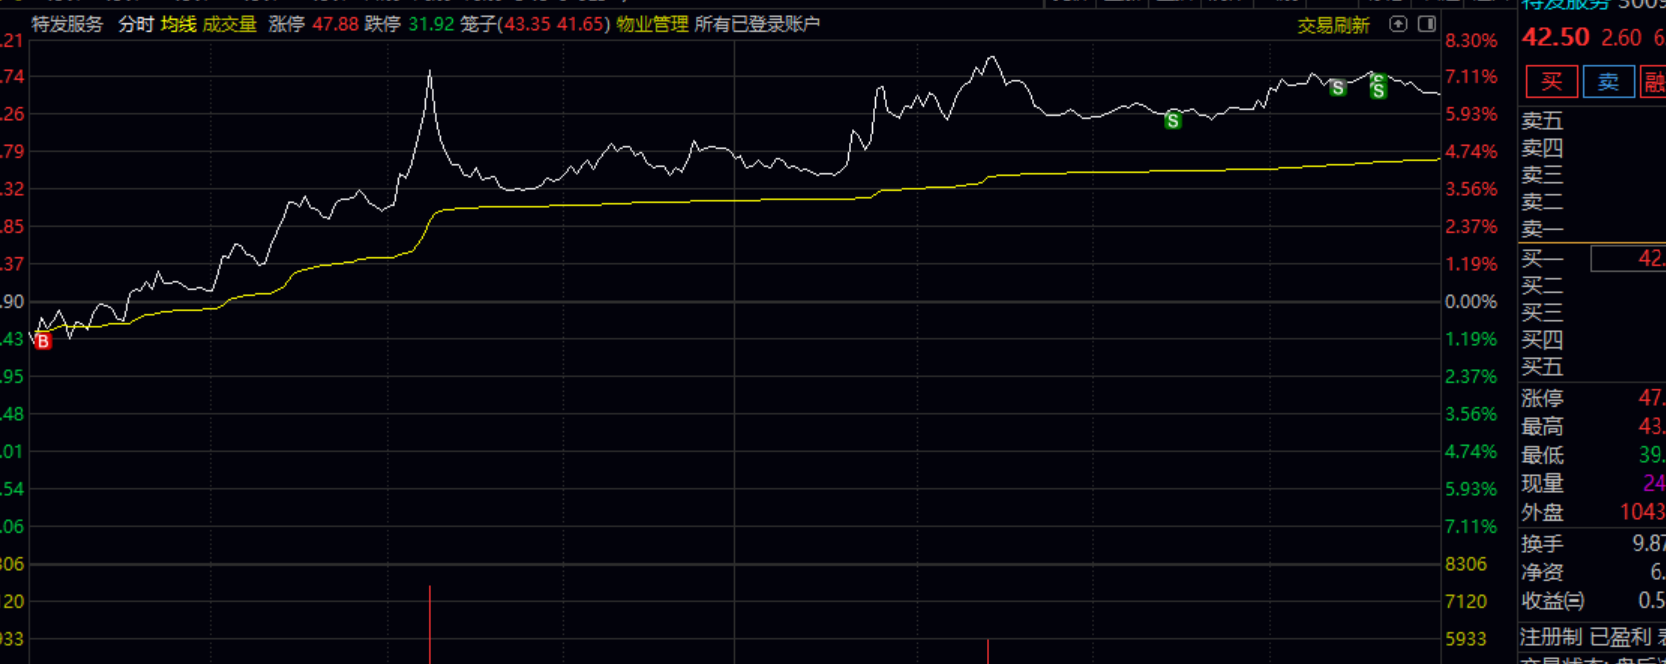Click the 交易刷新 refresh link
1666x664 pixels.
tap(1333, 25)
